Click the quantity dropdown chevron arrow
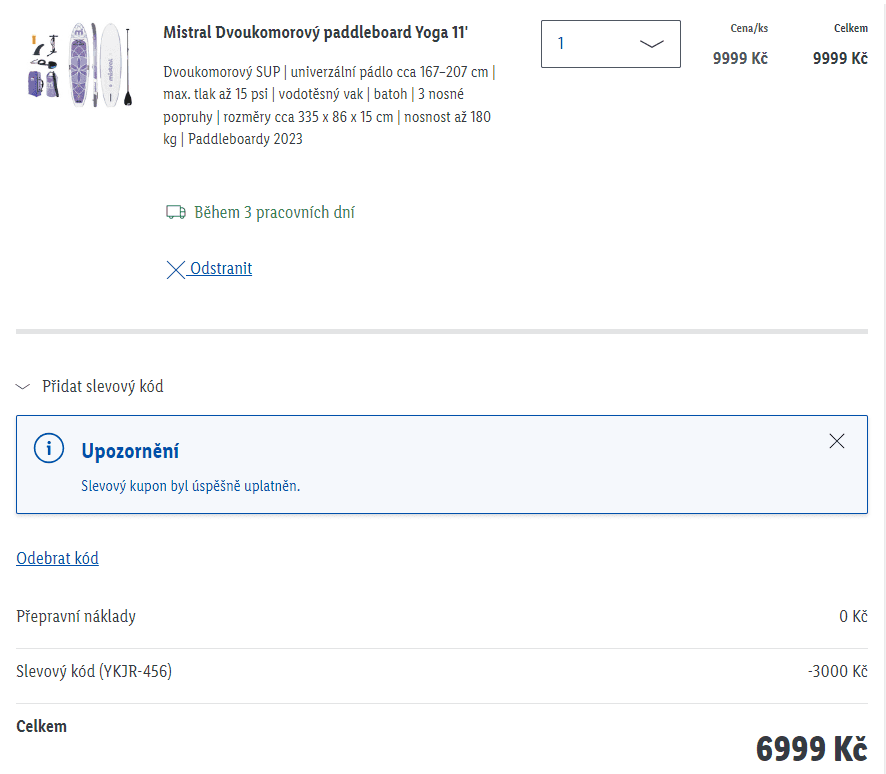The width and height of the screenshot is (886, 774). [651, 44]
